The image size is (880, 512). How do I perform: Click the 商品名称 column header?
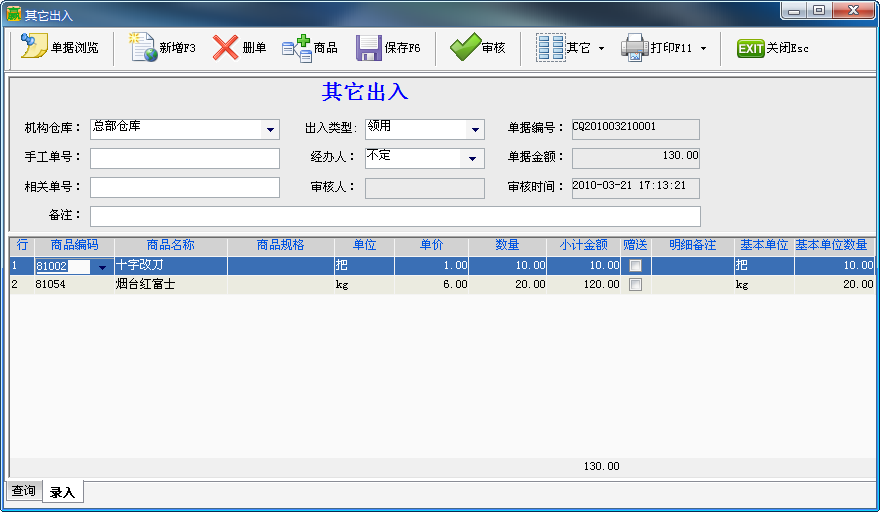[x=170, y=245]
